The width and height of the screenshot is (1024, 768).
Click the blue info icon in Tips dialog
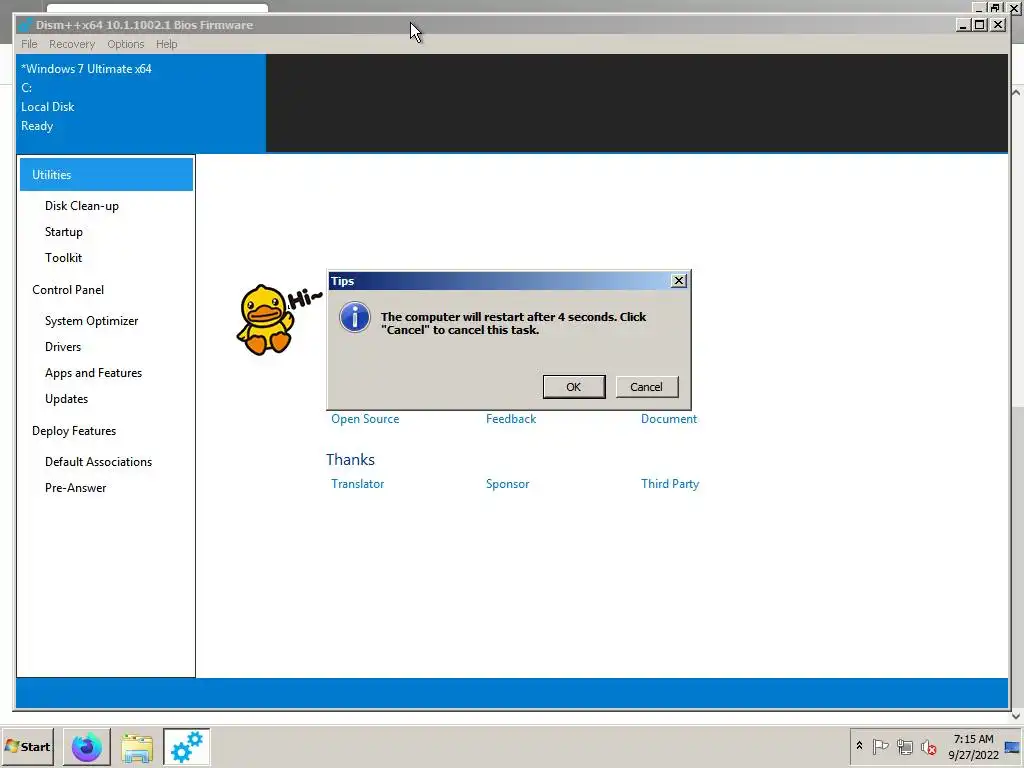click(355, 317)
